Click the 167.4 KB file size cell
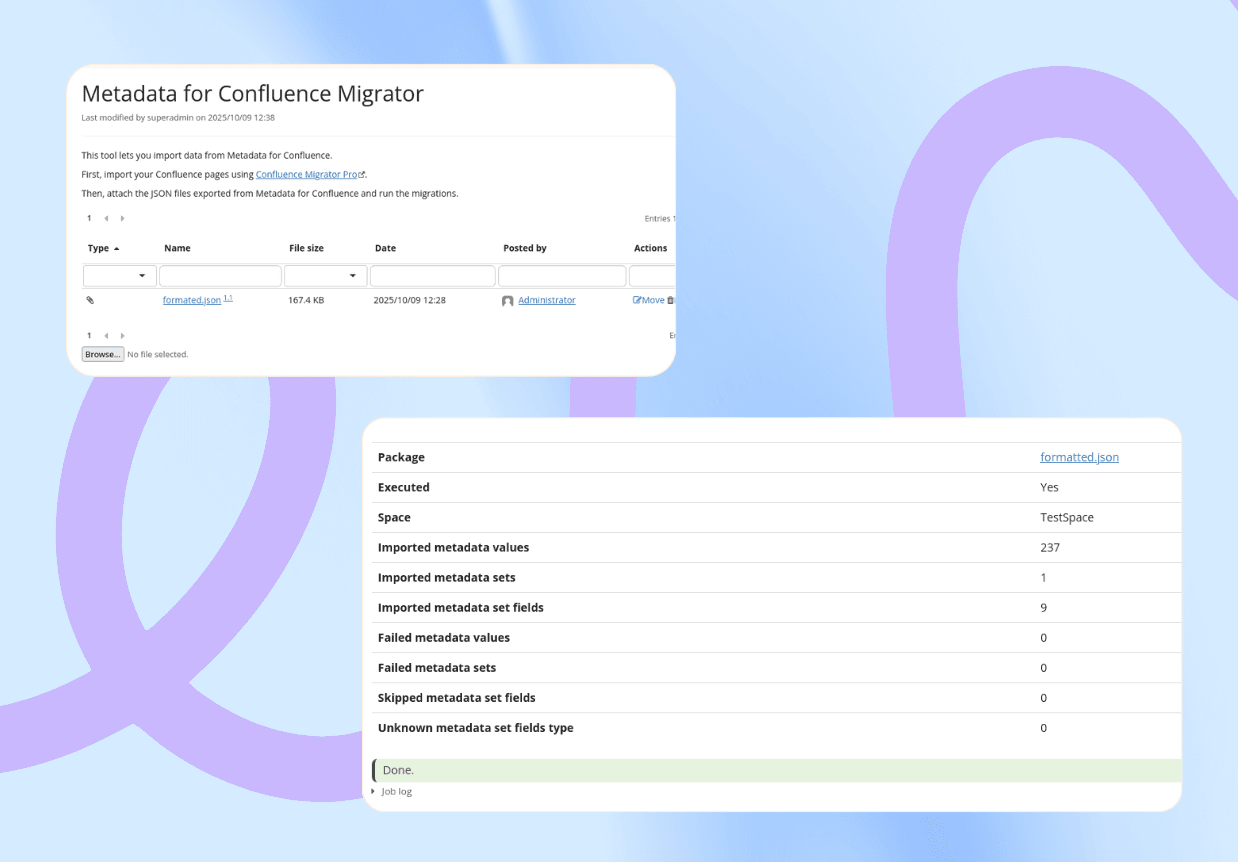Image resolution: width=1238 pixels, height=862 pixels. click(x=306, y=300)
